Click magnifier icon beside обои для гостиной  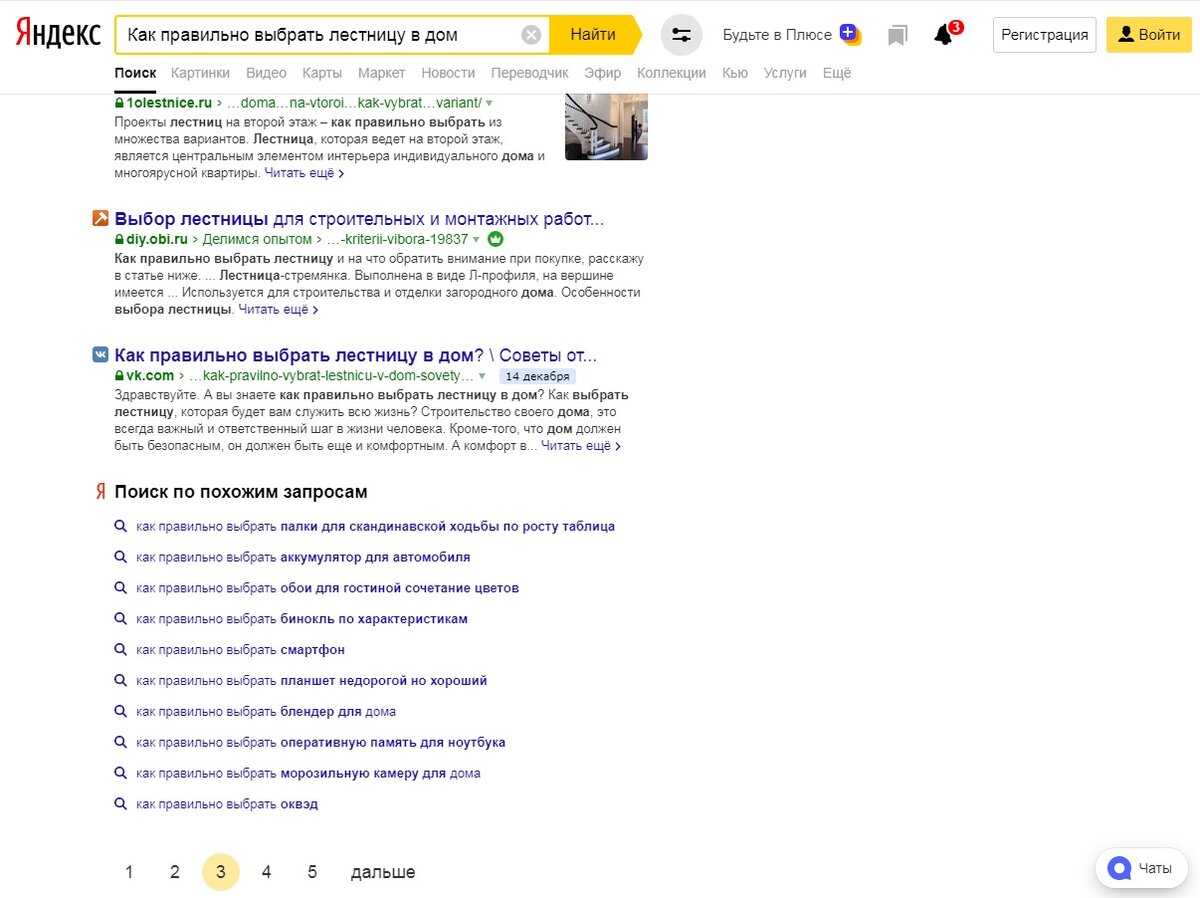click(x=120, y=588)
